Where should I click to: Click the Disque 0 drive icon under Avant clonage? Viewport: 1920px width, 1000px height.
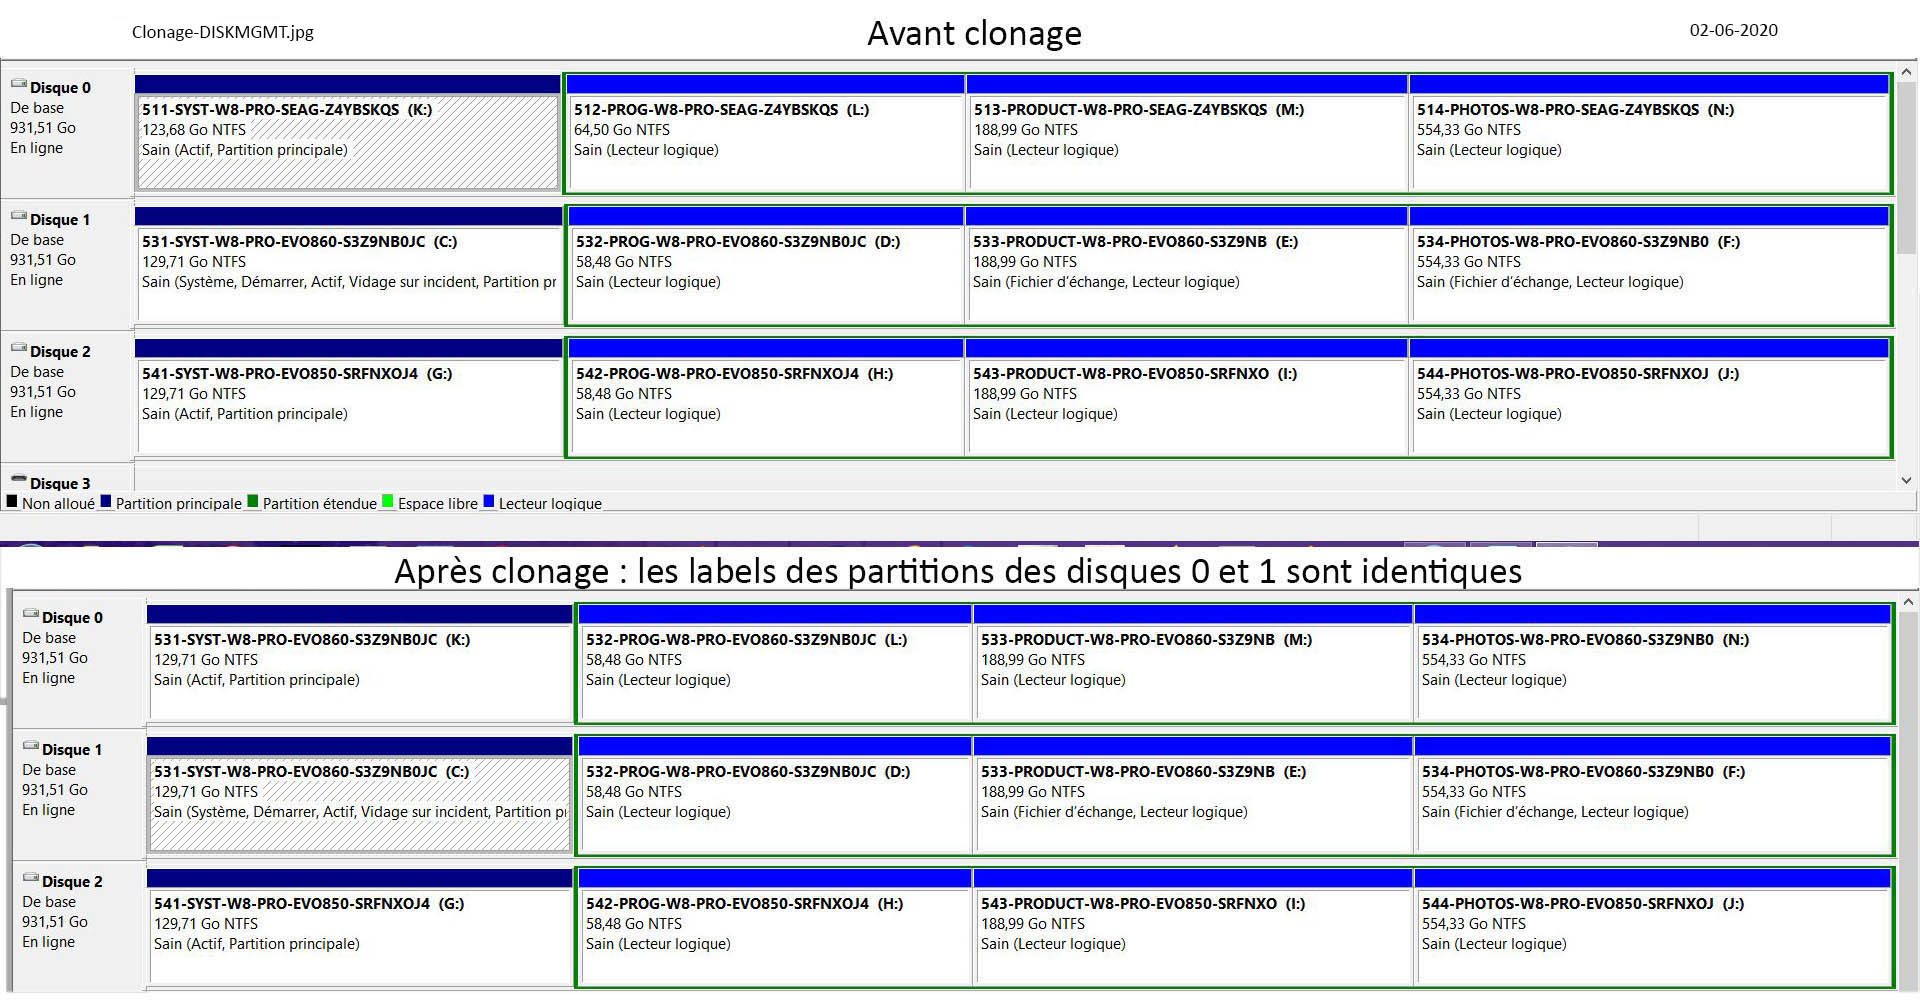(18, 85)
